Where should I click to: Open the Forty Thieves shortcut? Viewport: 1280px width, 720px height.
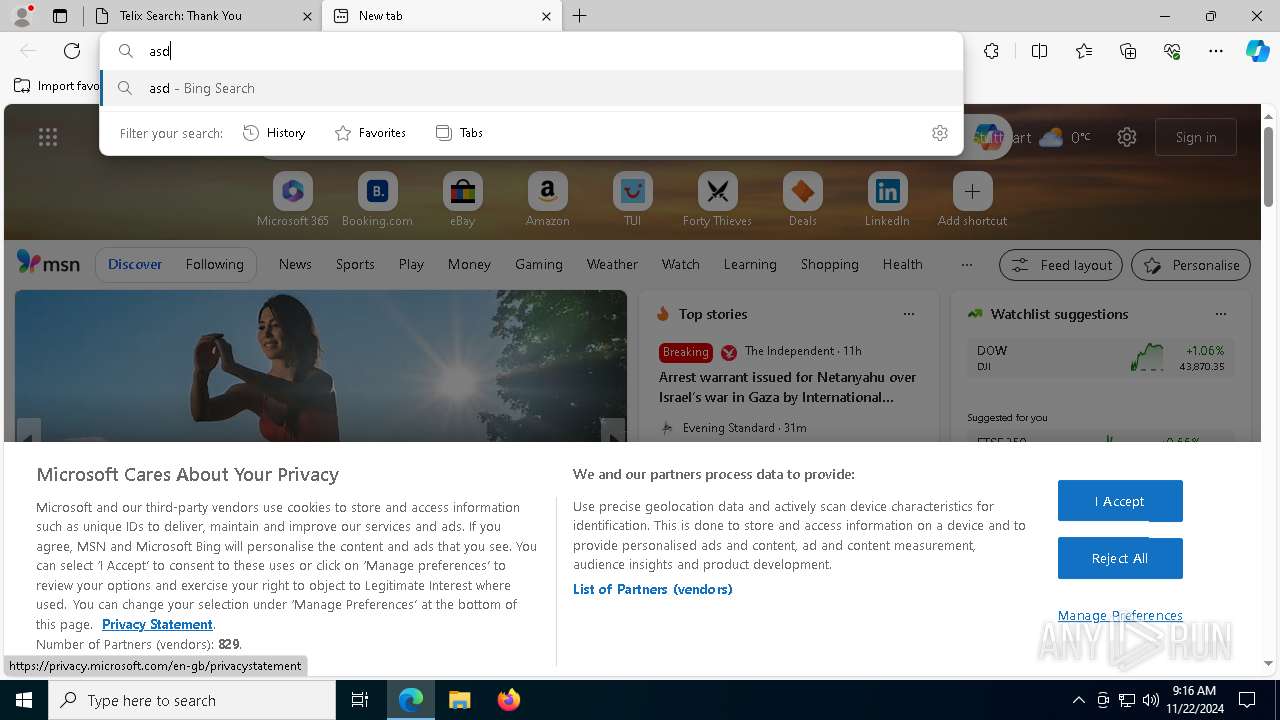[717, 200]
